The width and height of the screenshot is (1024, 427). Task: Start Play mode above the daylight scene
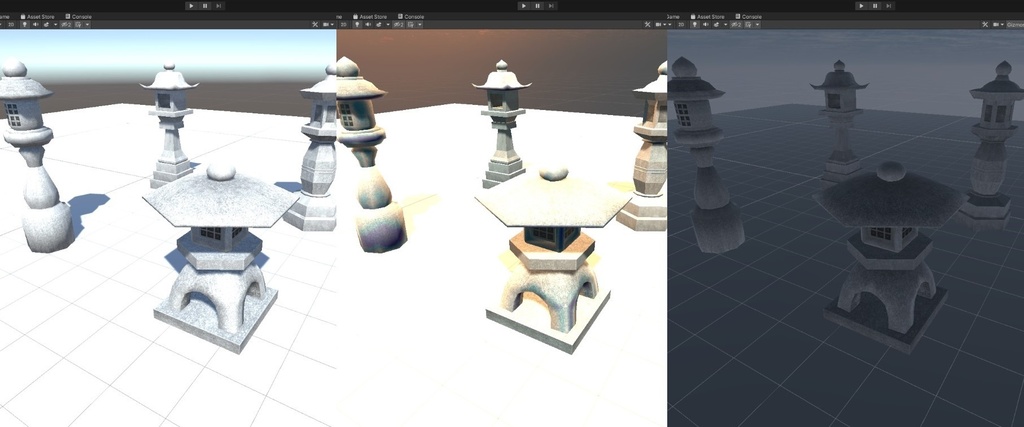[x=191, y=6]
